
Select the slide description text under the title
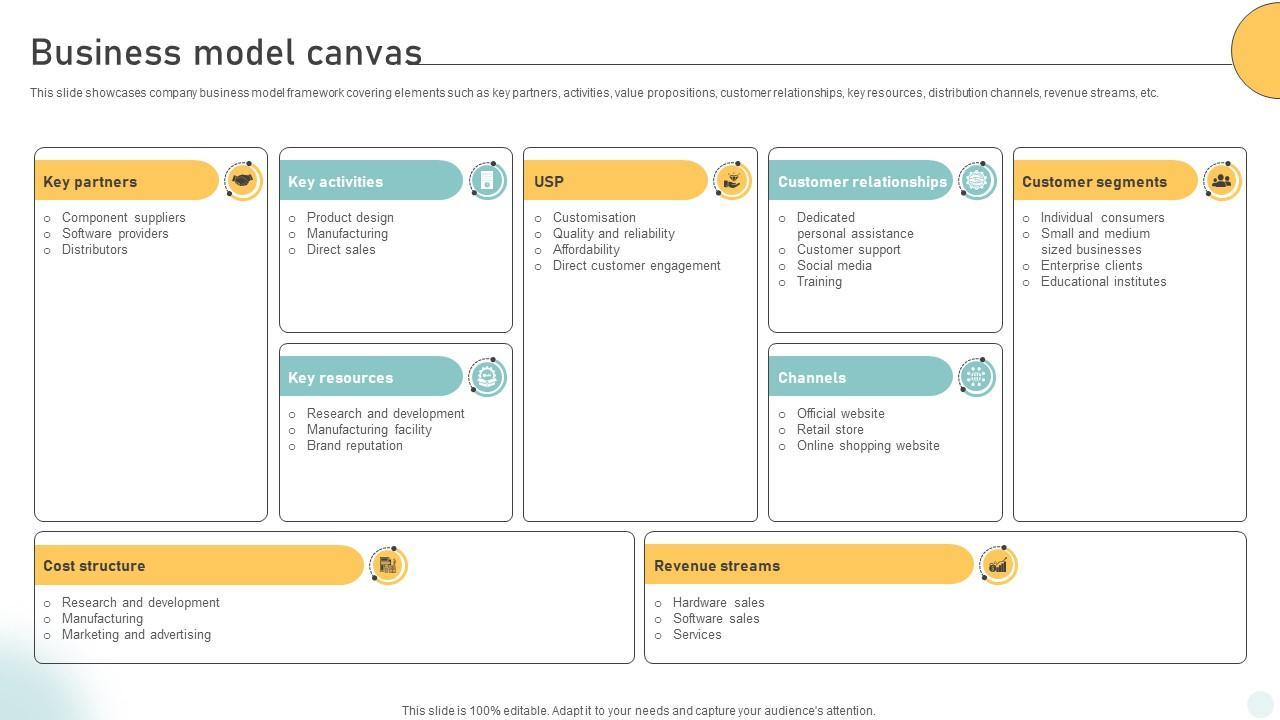tap(594, 93)
